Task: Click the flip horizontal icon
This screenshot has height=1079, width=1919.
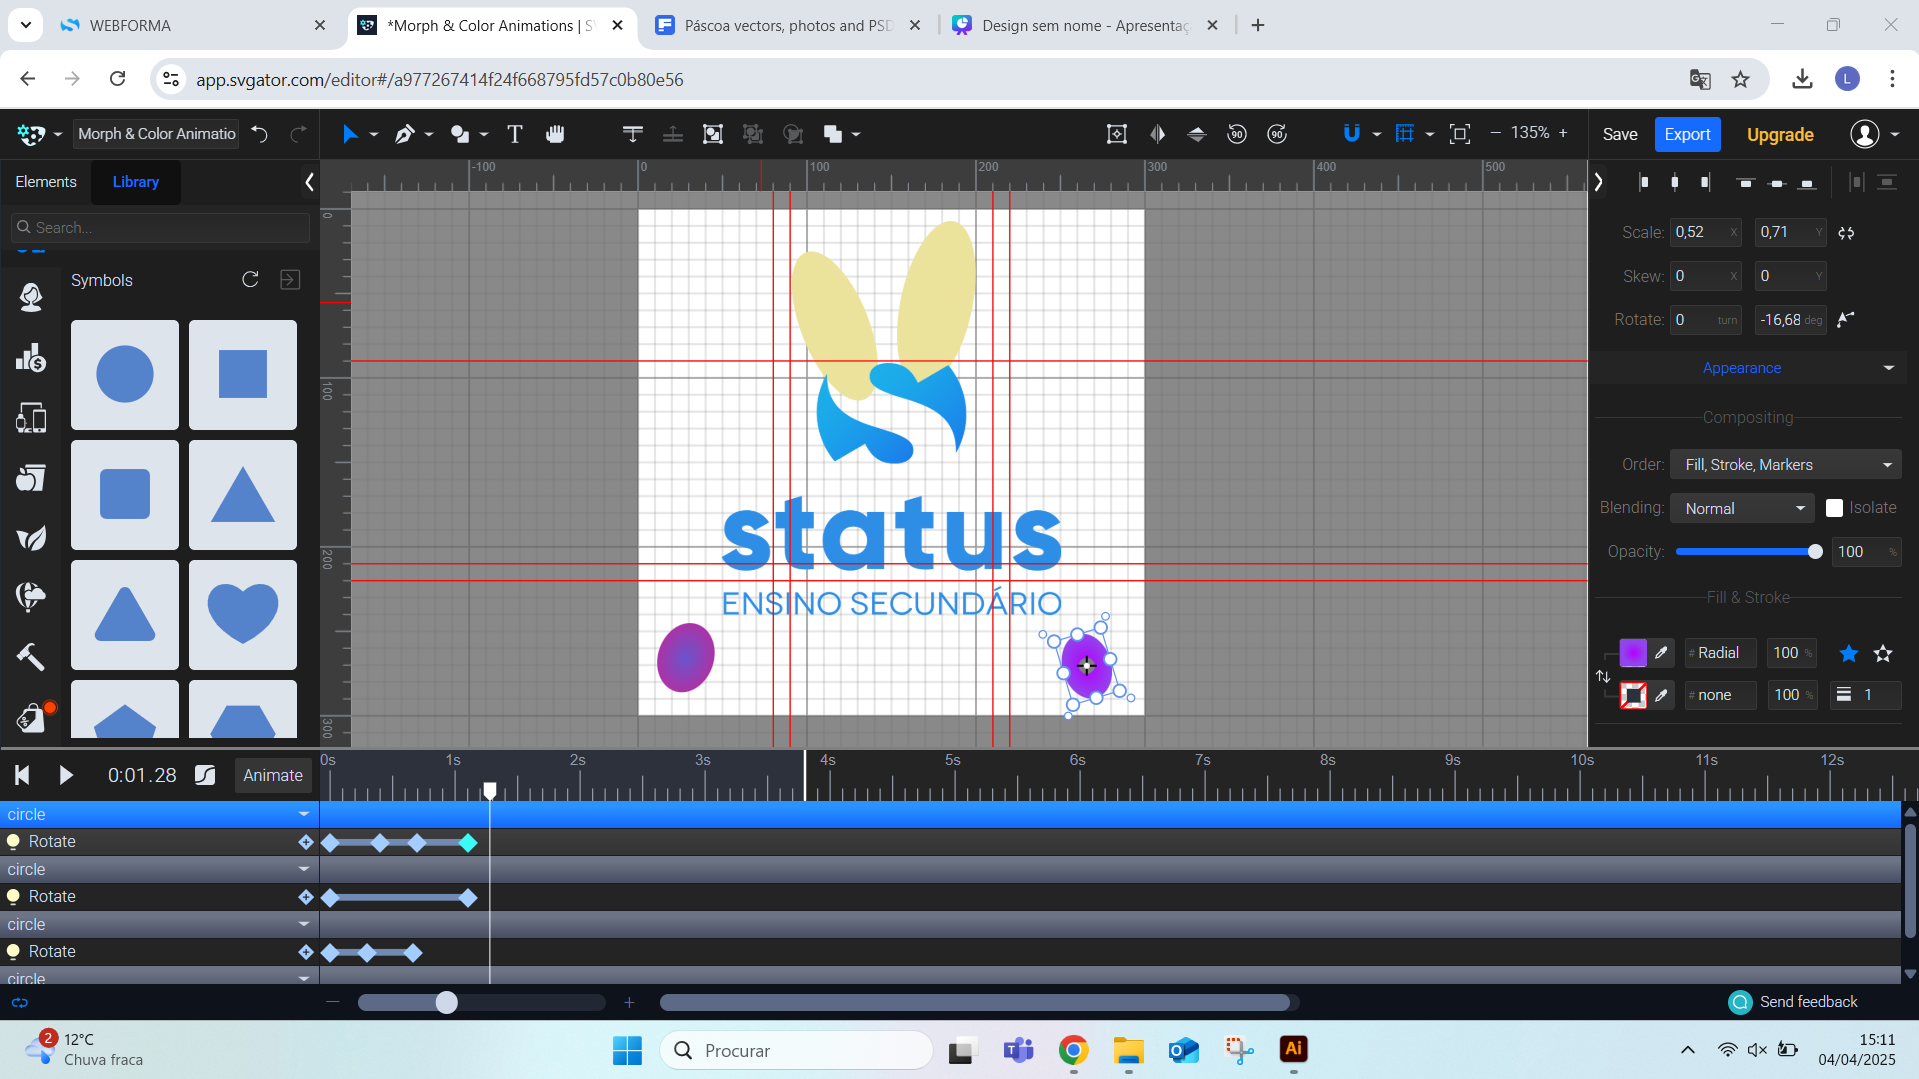Action: pos(1157,134)
